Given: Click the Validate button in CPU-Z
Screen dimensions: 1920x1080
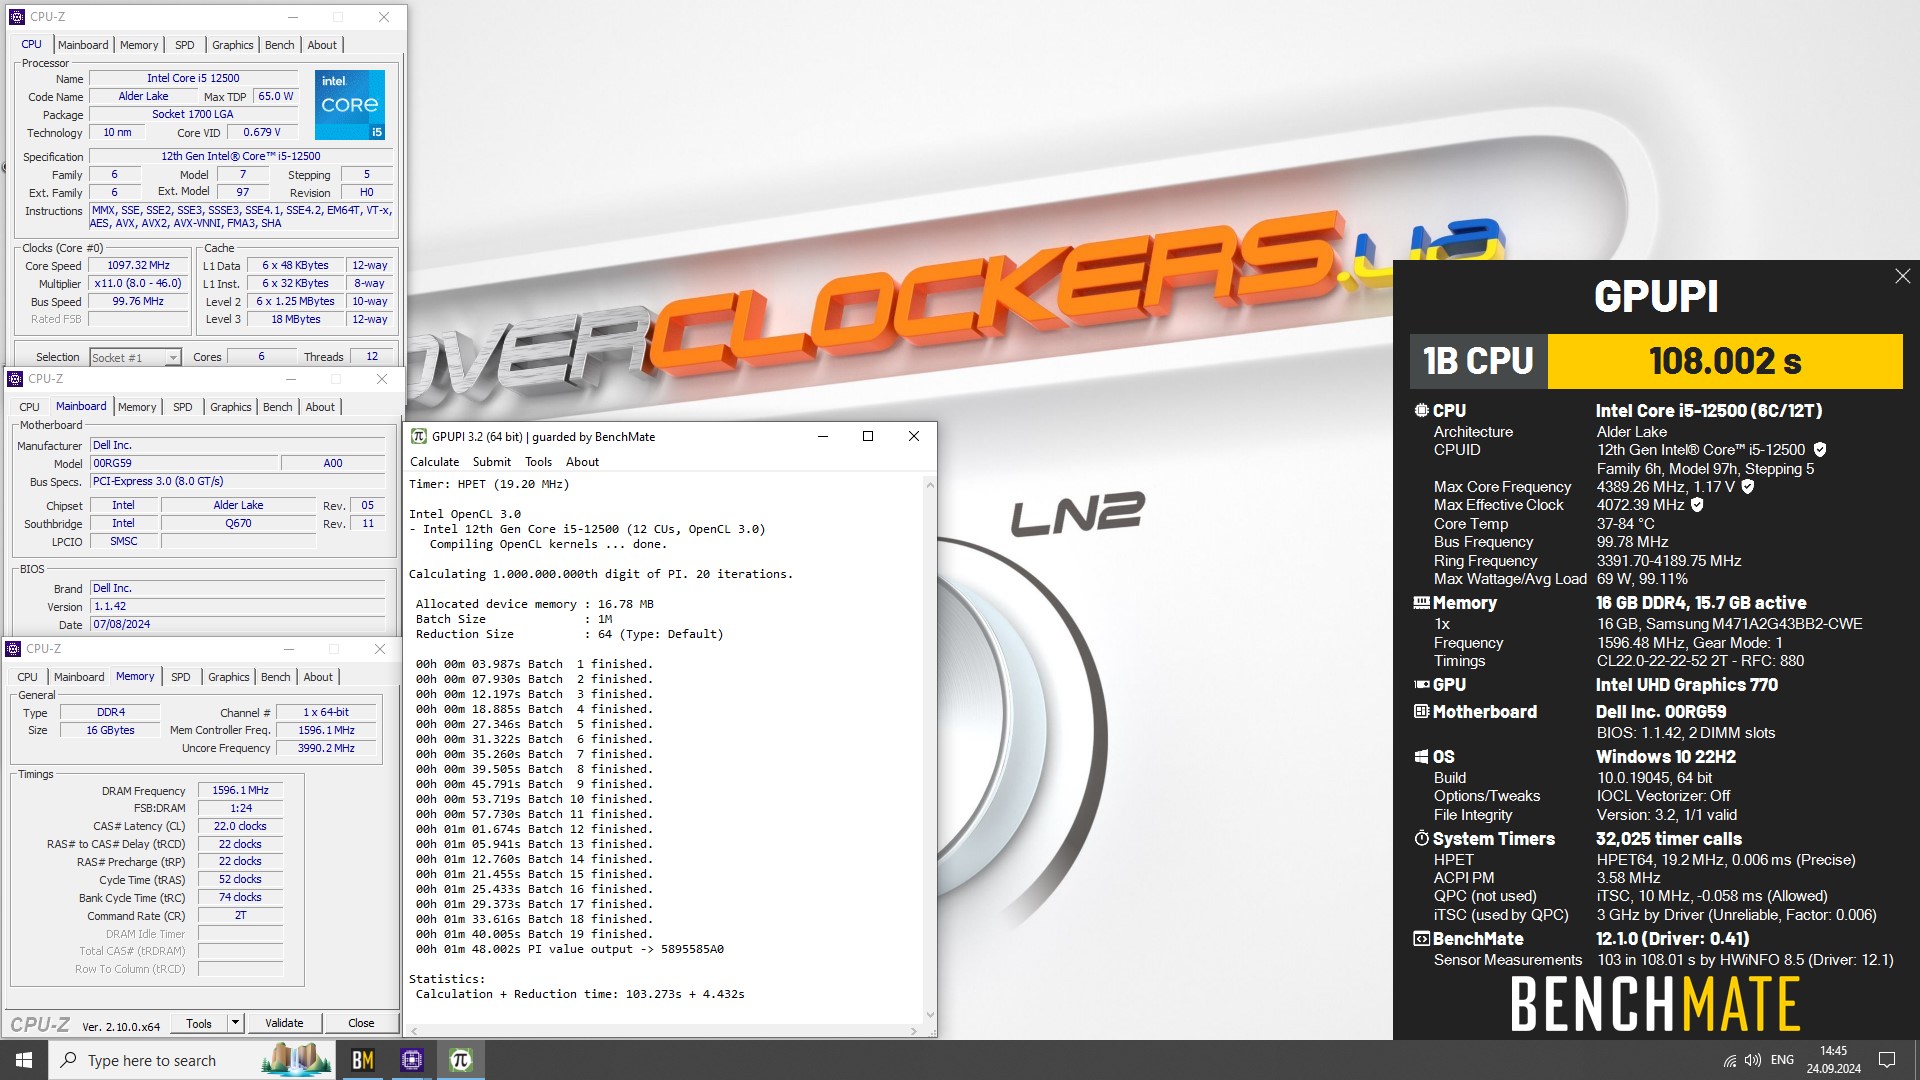Looking at the screenshot, I should [284, 1023].
